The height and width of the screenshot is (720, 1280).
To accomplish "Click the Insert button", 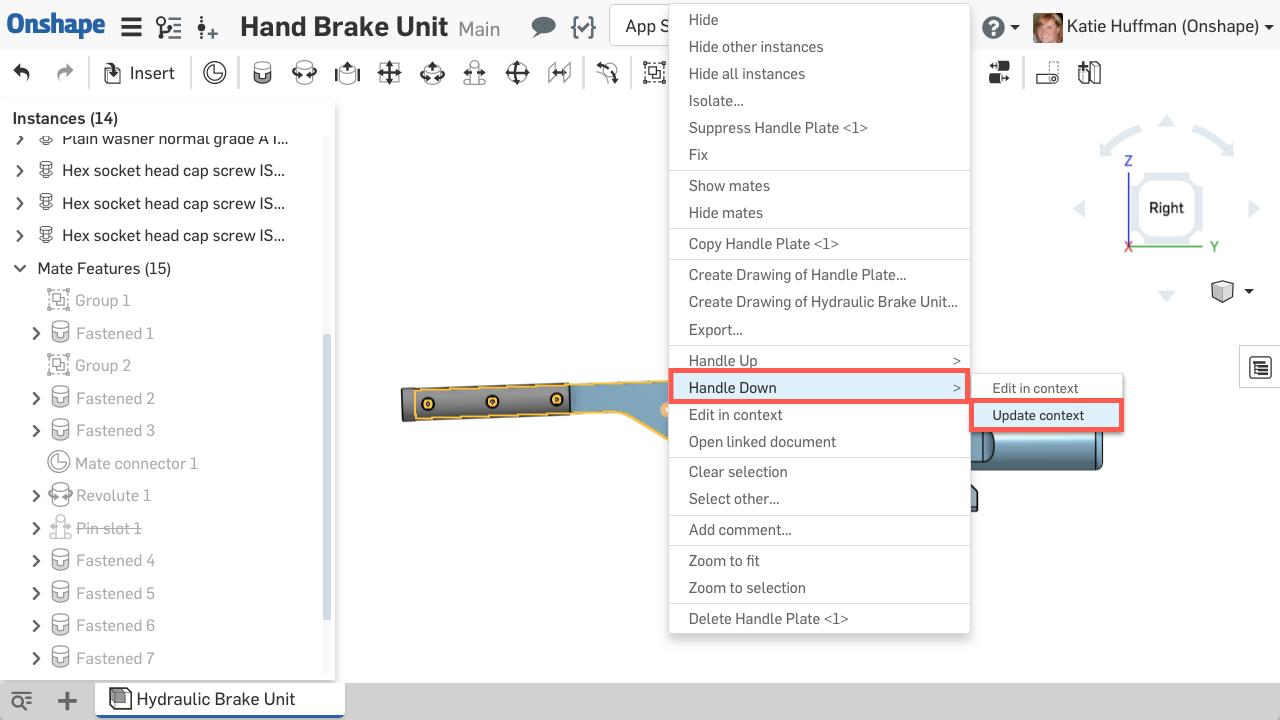I will coord(140,73).
